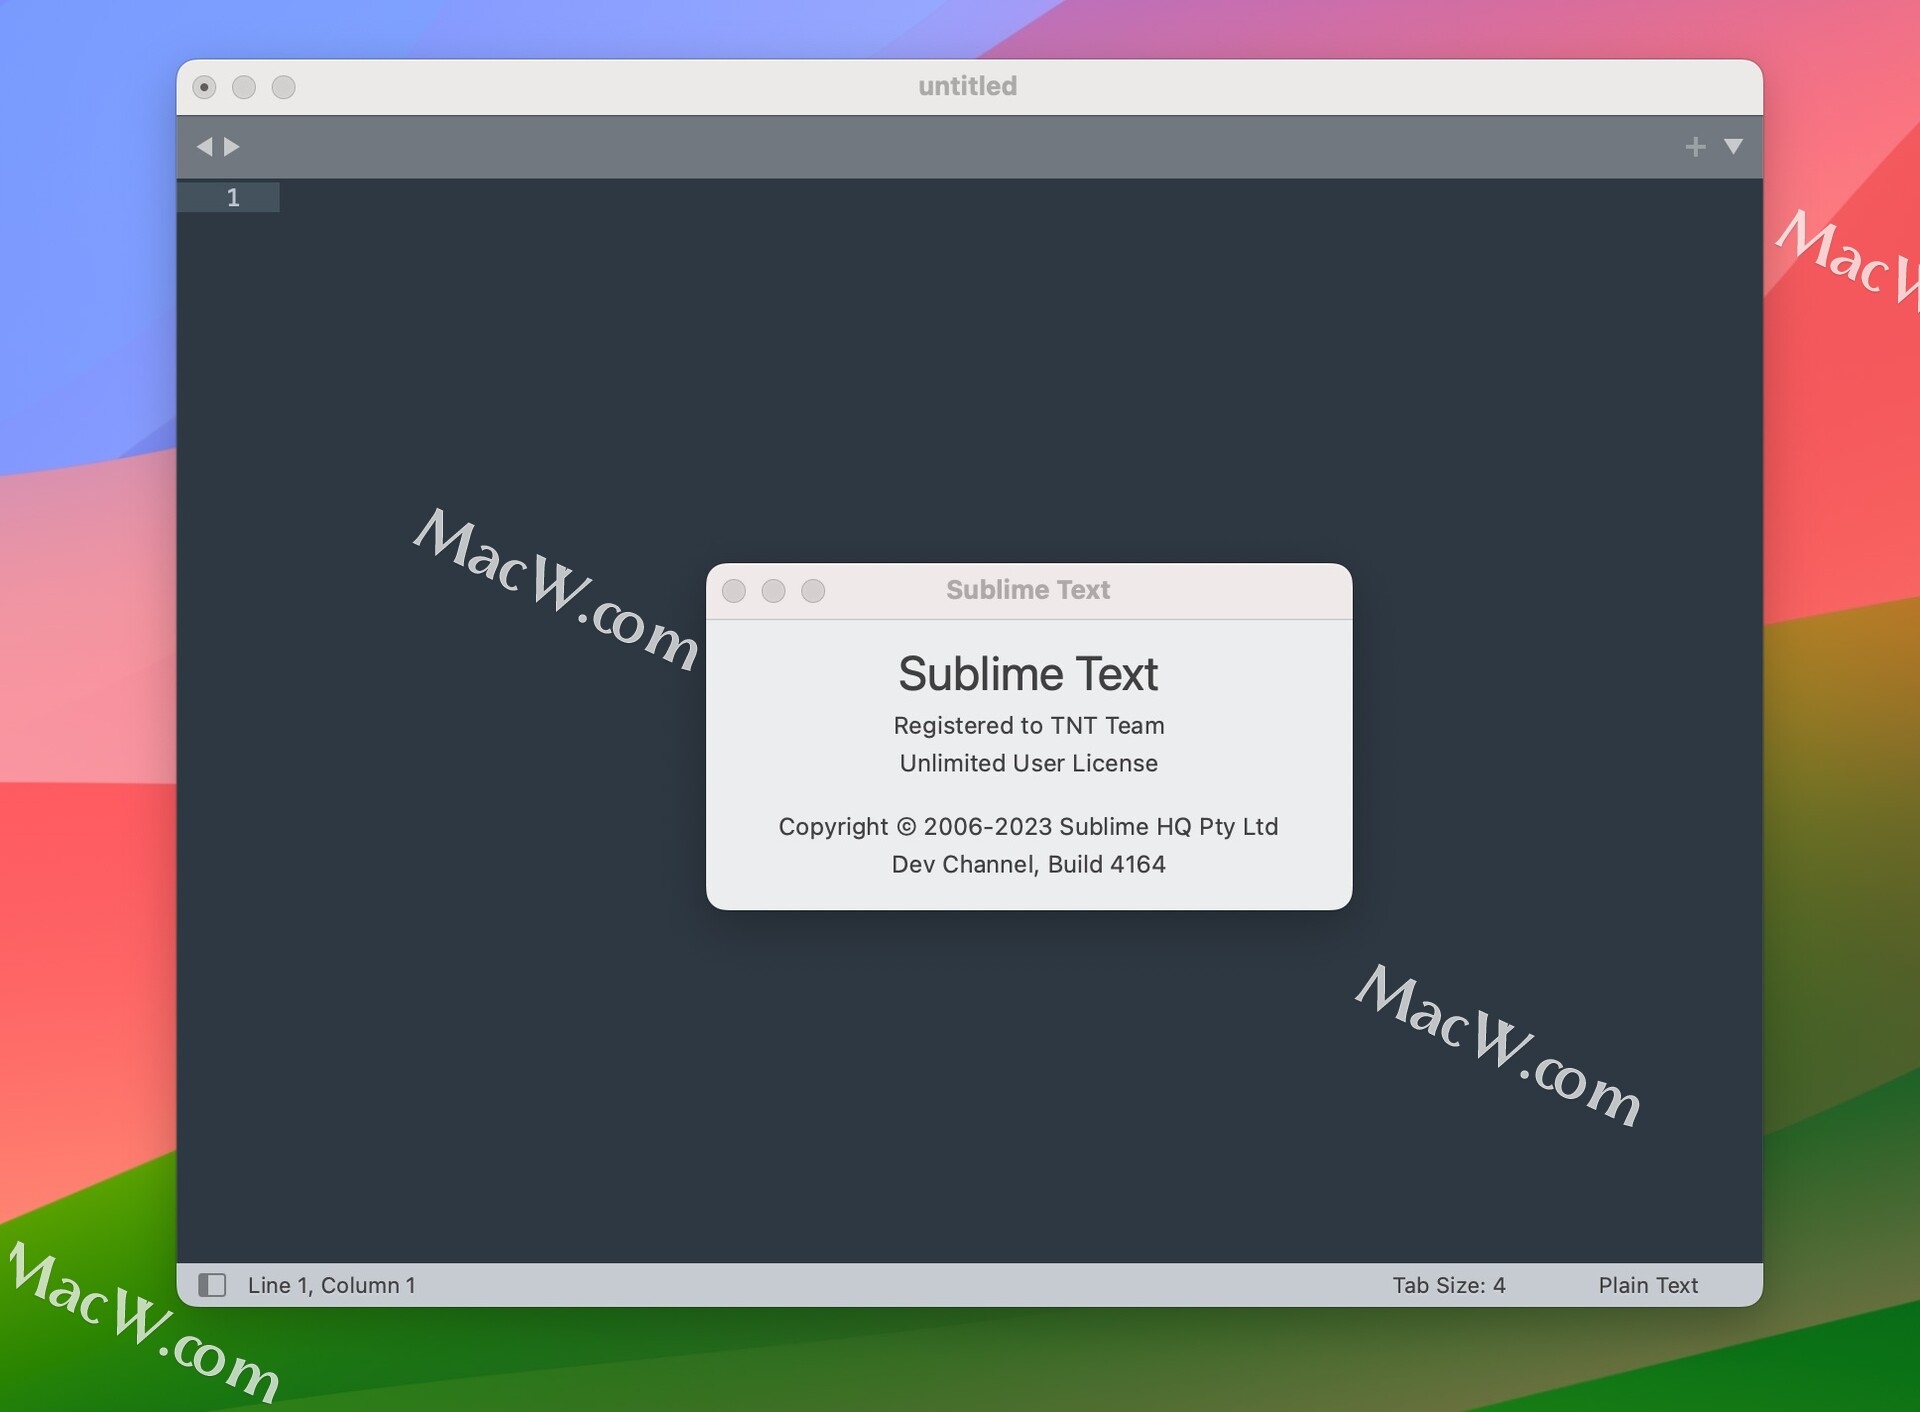Minimize the Sublime Text about dialog
Image resolution: width=1920 pixels, height=1412 pixels.
[774, 591]
